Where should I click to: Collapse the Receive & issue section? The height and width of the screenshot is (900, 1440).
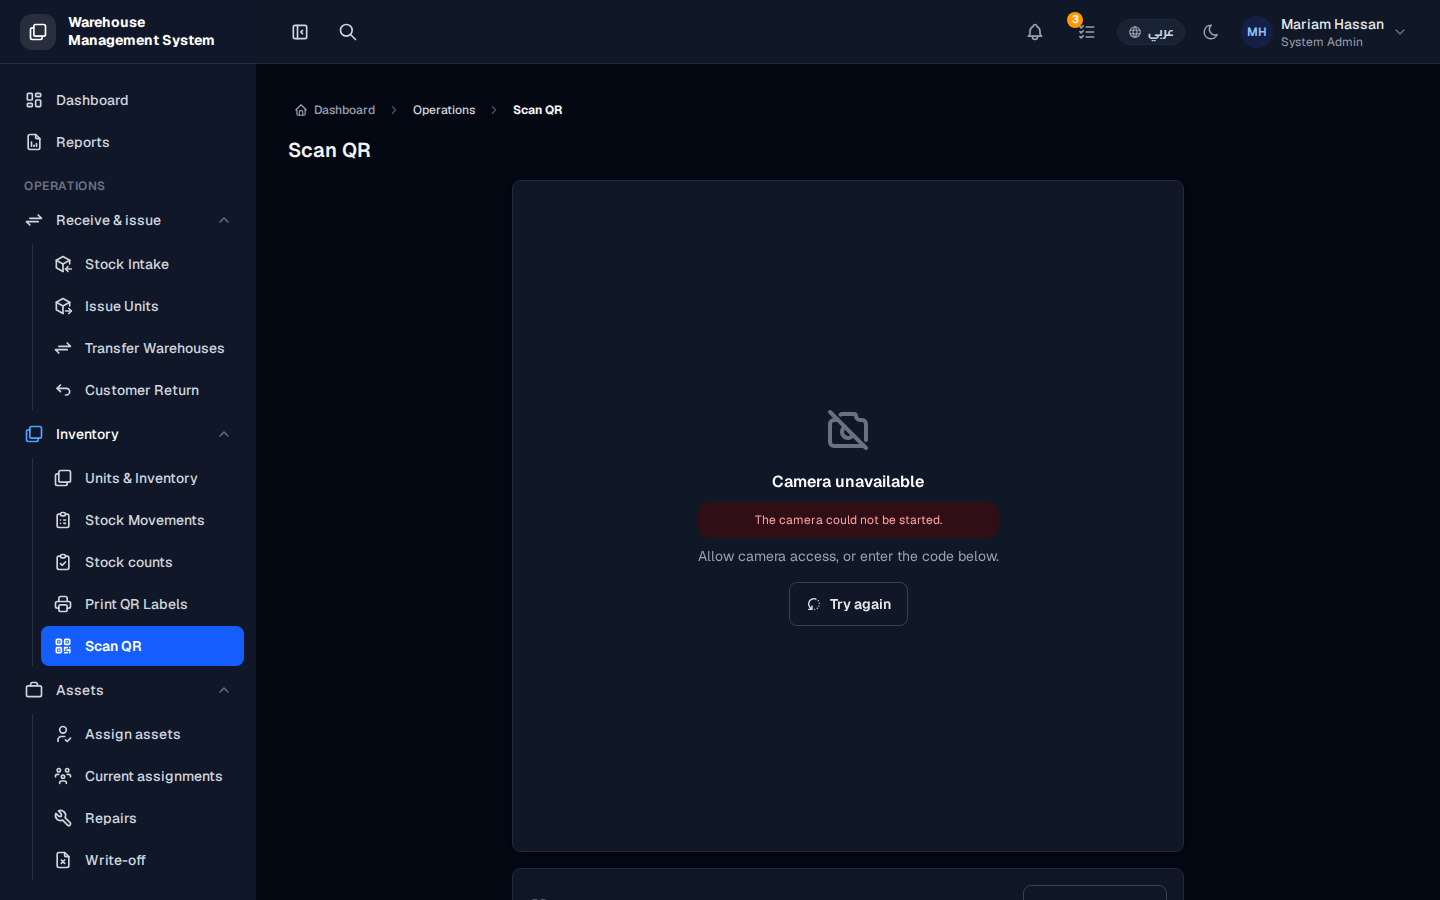(128, 220)
